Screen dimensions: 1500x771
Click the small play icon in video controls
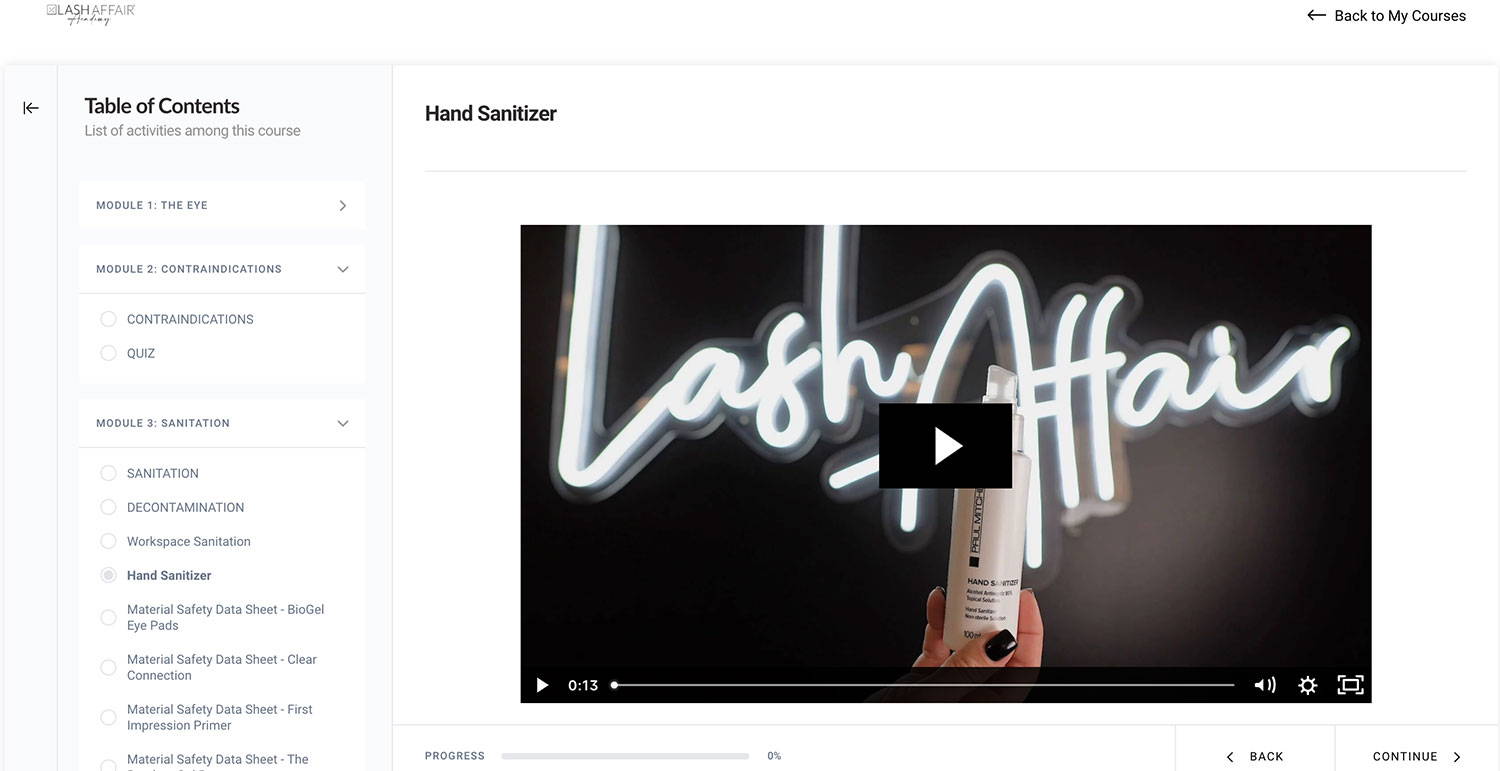pyautogui.click(x=542, y=685)
